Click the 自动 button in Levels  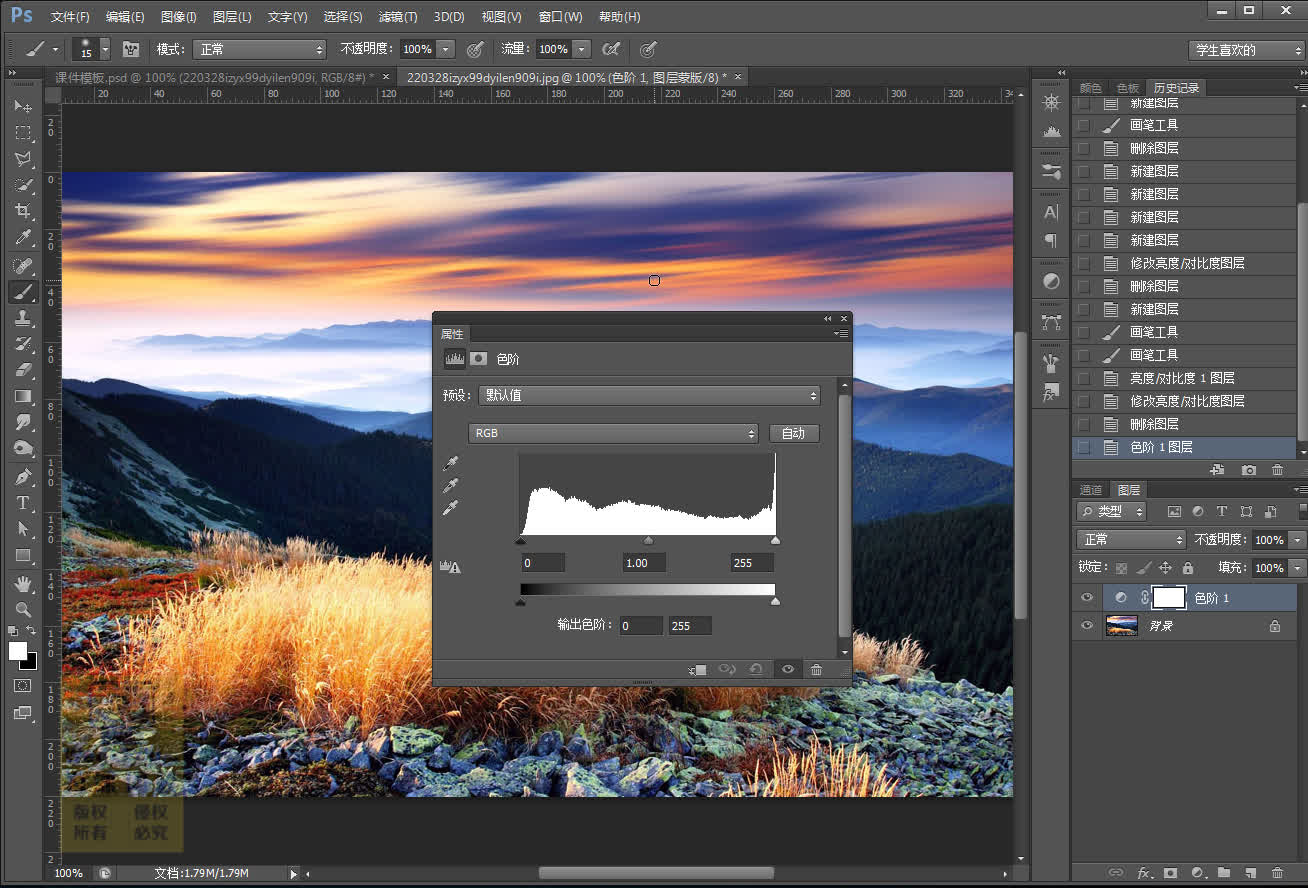pos(793,433)
